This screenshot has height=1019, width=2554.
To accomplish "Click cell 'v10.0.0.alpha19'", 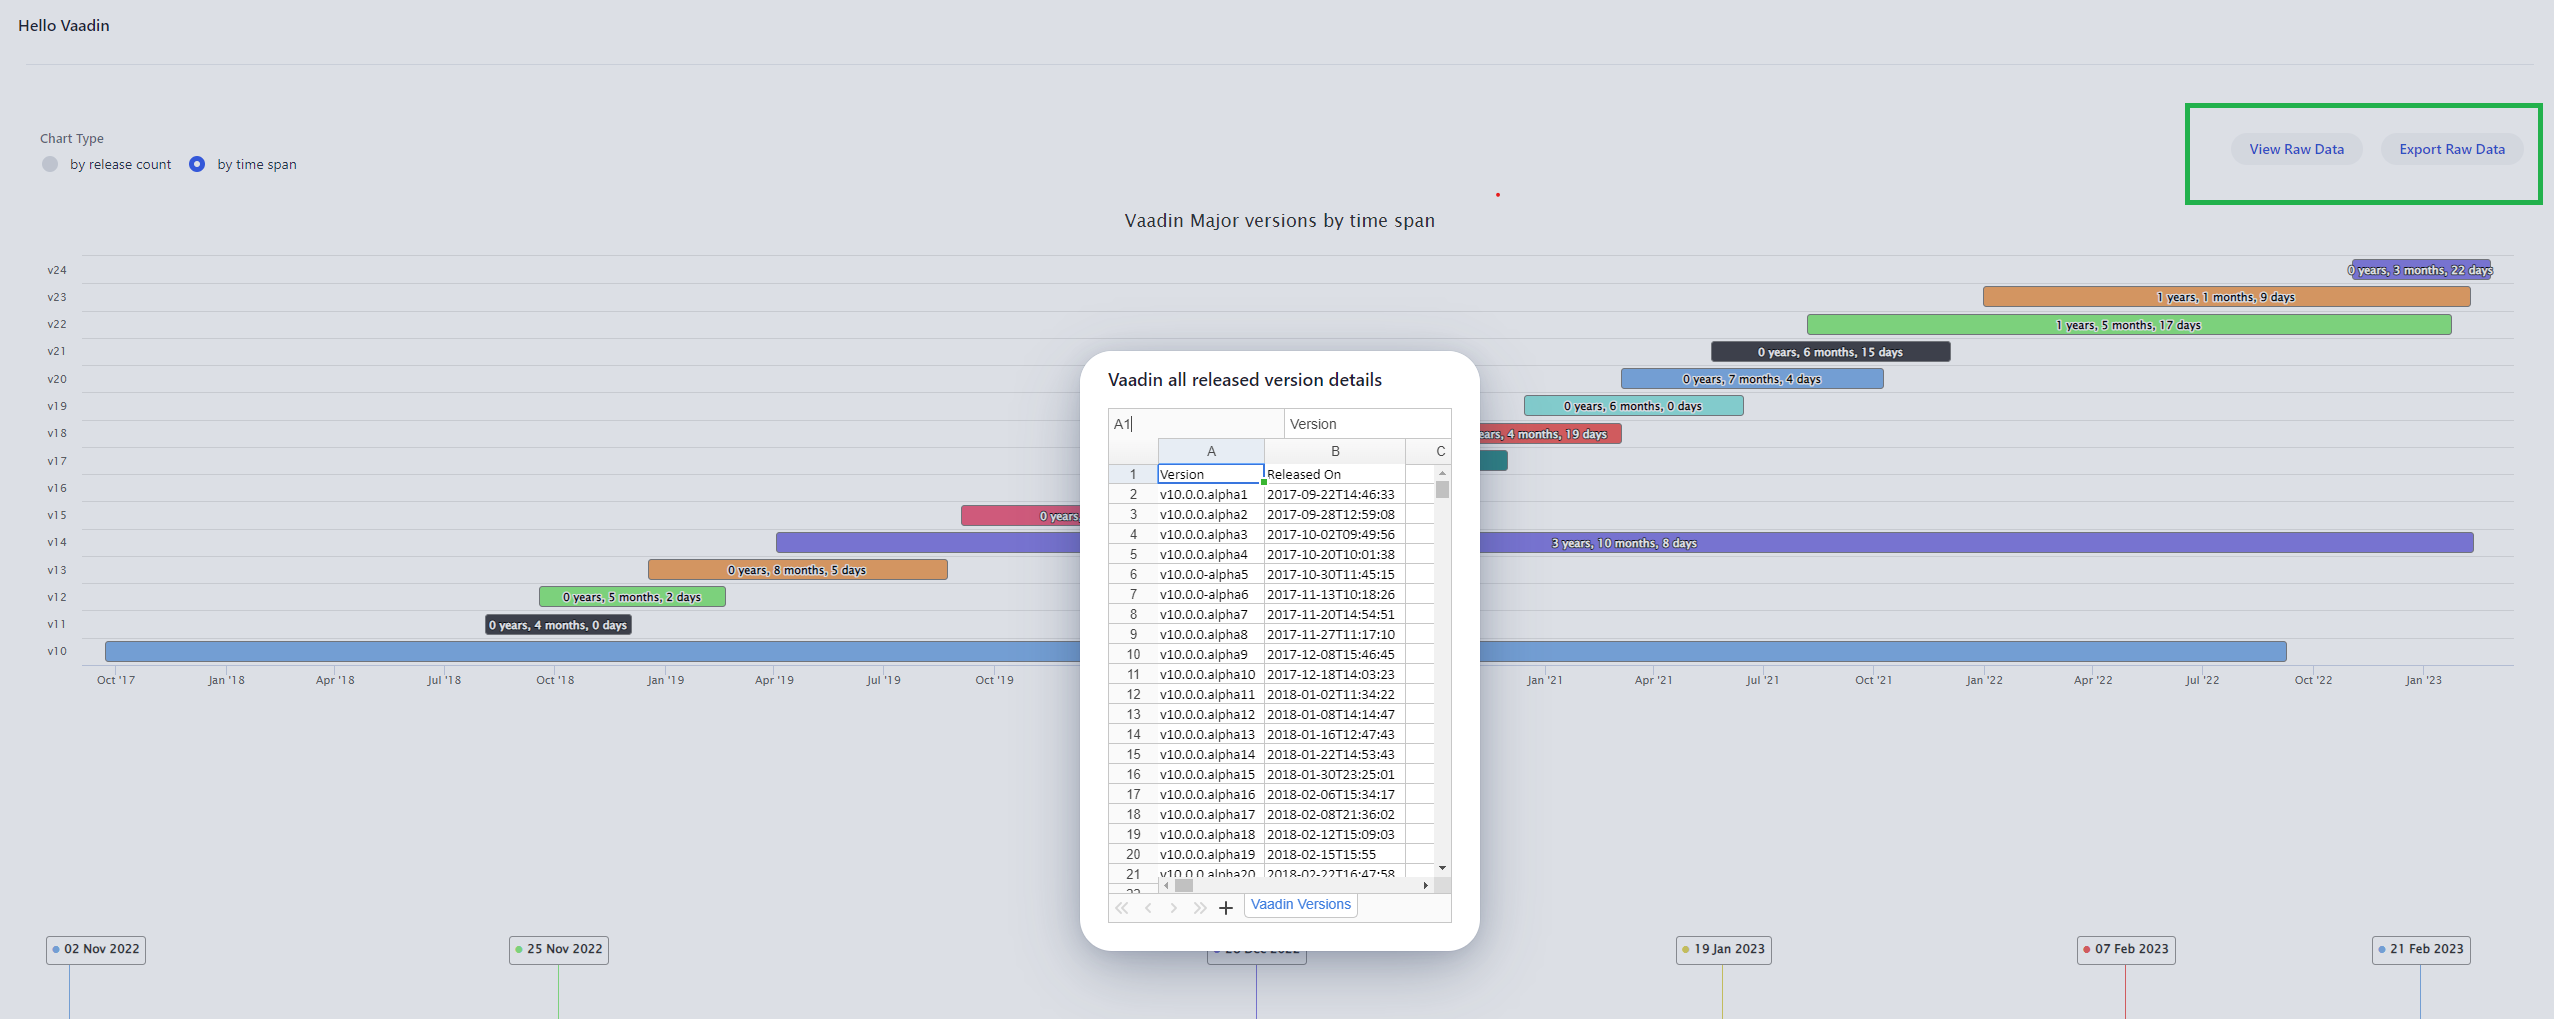I will pyautogui.click(x=1211, y=854).
